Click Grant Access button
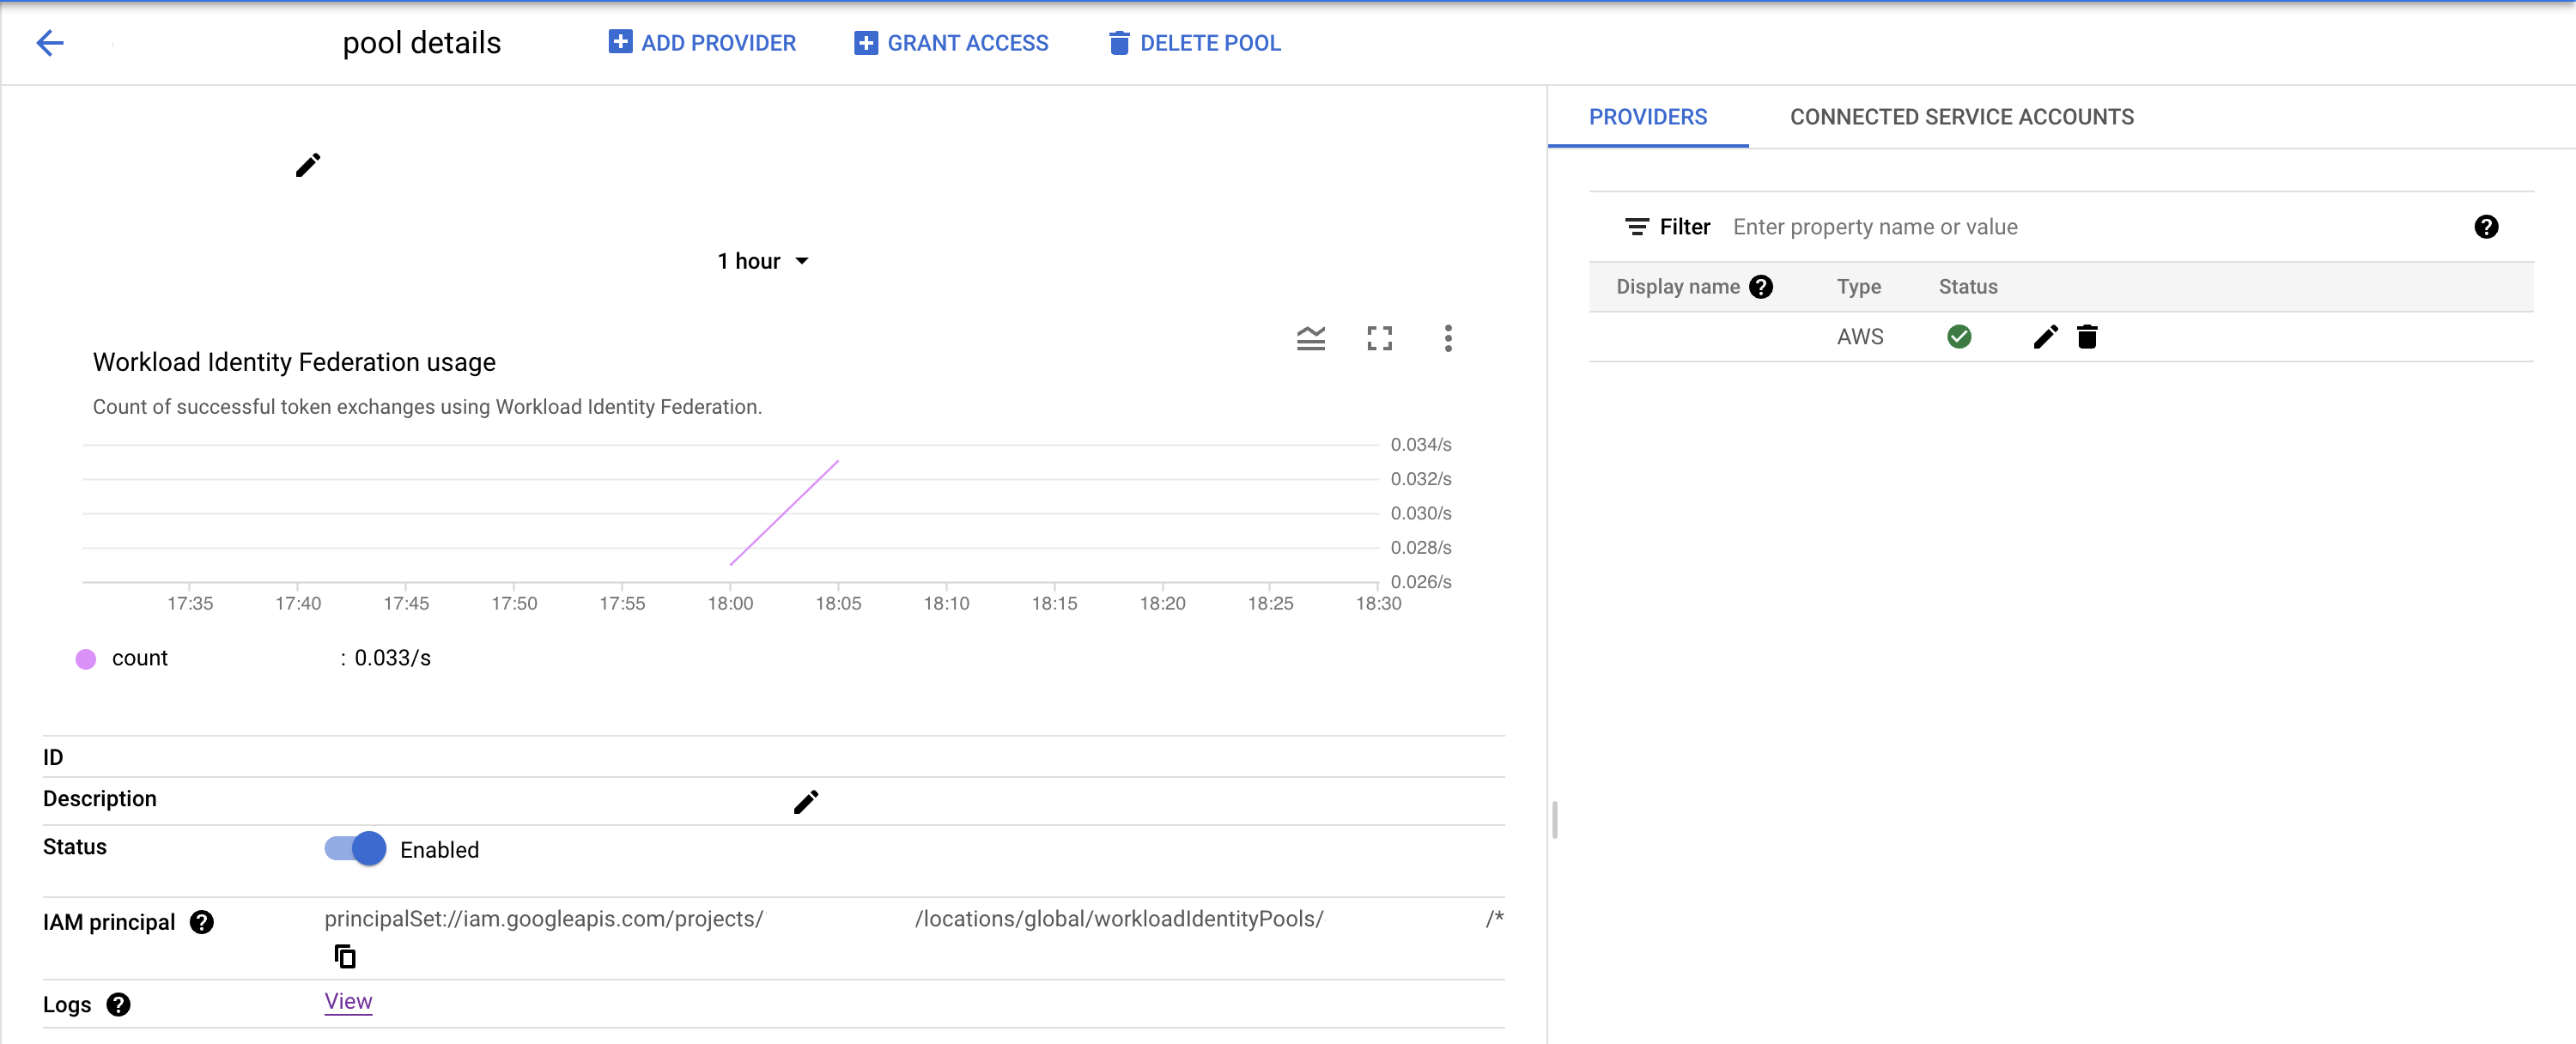This screenshot has width=2576, height=1044. tap(951, 43)
